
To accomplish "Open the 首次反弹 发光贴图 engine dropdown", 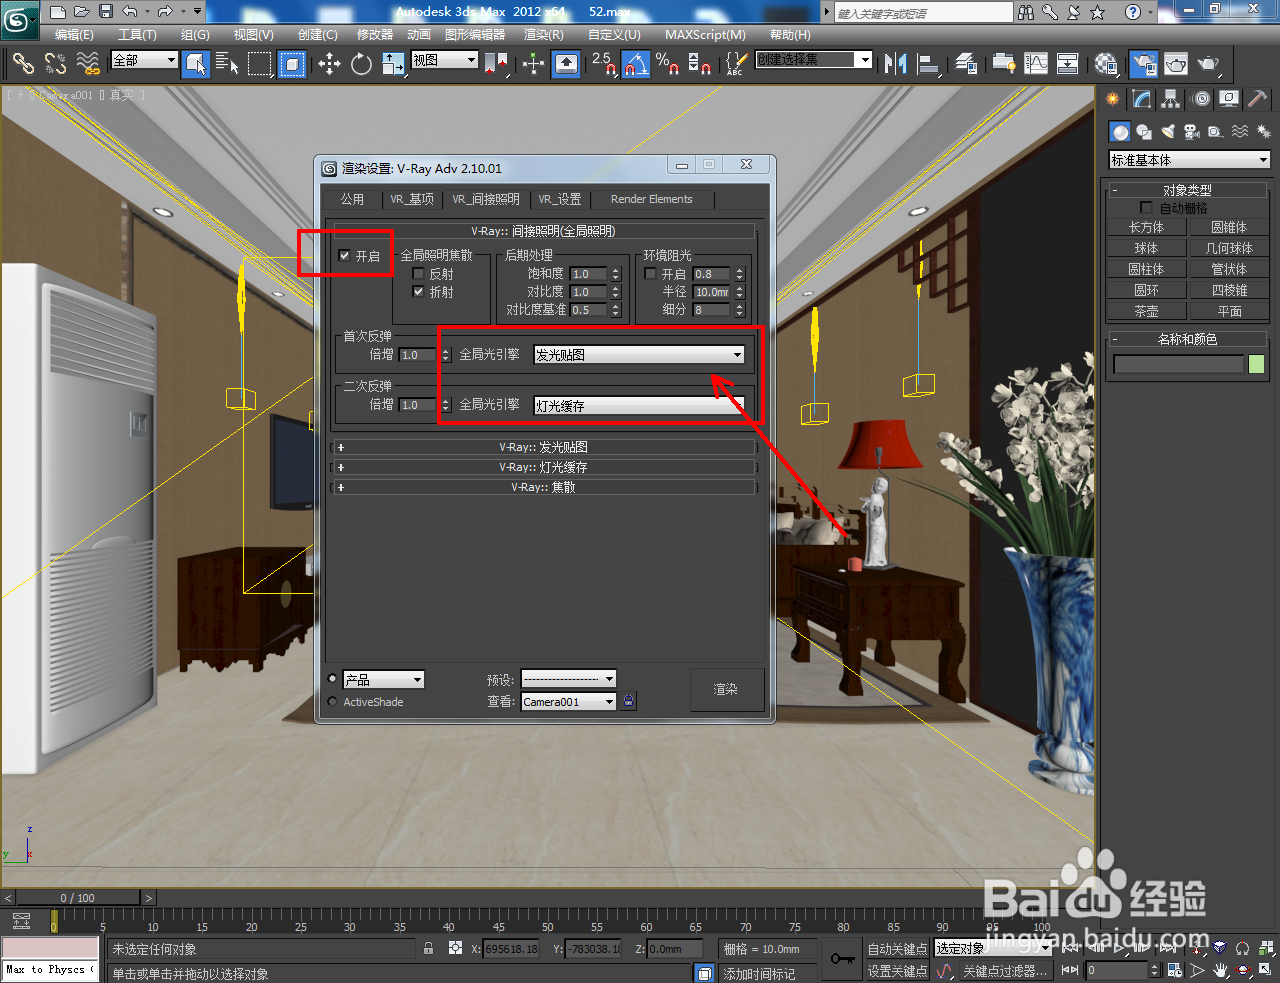I will pyautogui.click(x=639, y=355).
